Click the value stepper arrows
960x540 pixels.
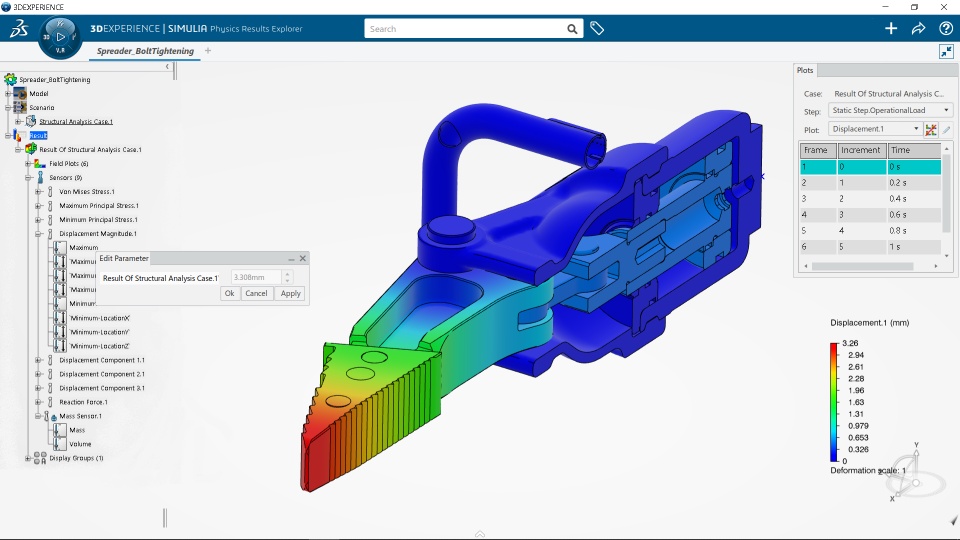click(287, 277)
